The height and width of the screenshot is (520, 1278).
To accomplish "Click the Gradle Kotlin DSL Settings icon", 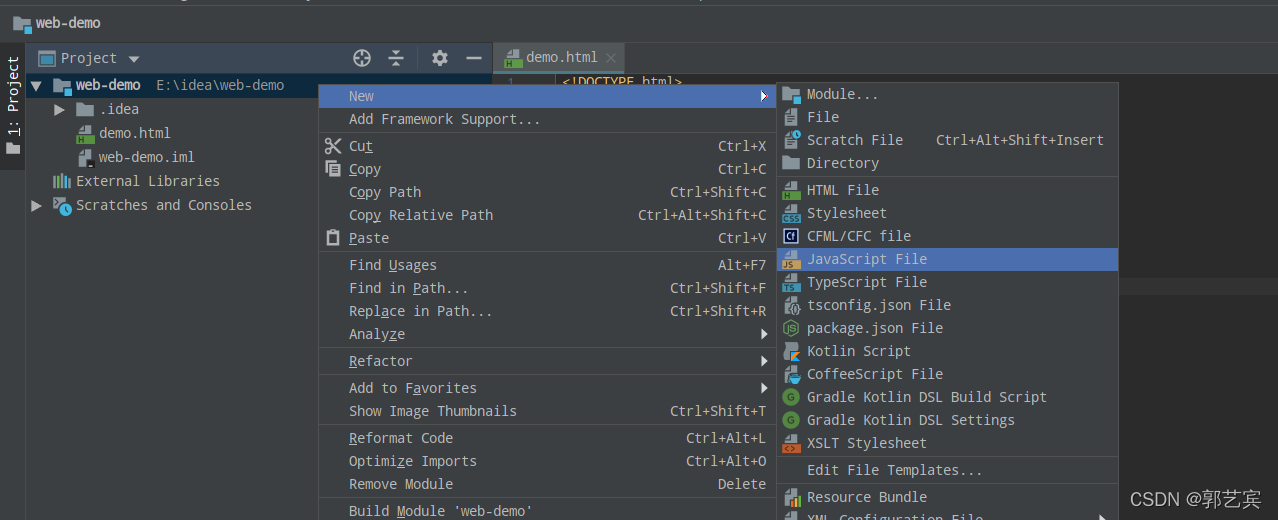I will tap(791, 420).
